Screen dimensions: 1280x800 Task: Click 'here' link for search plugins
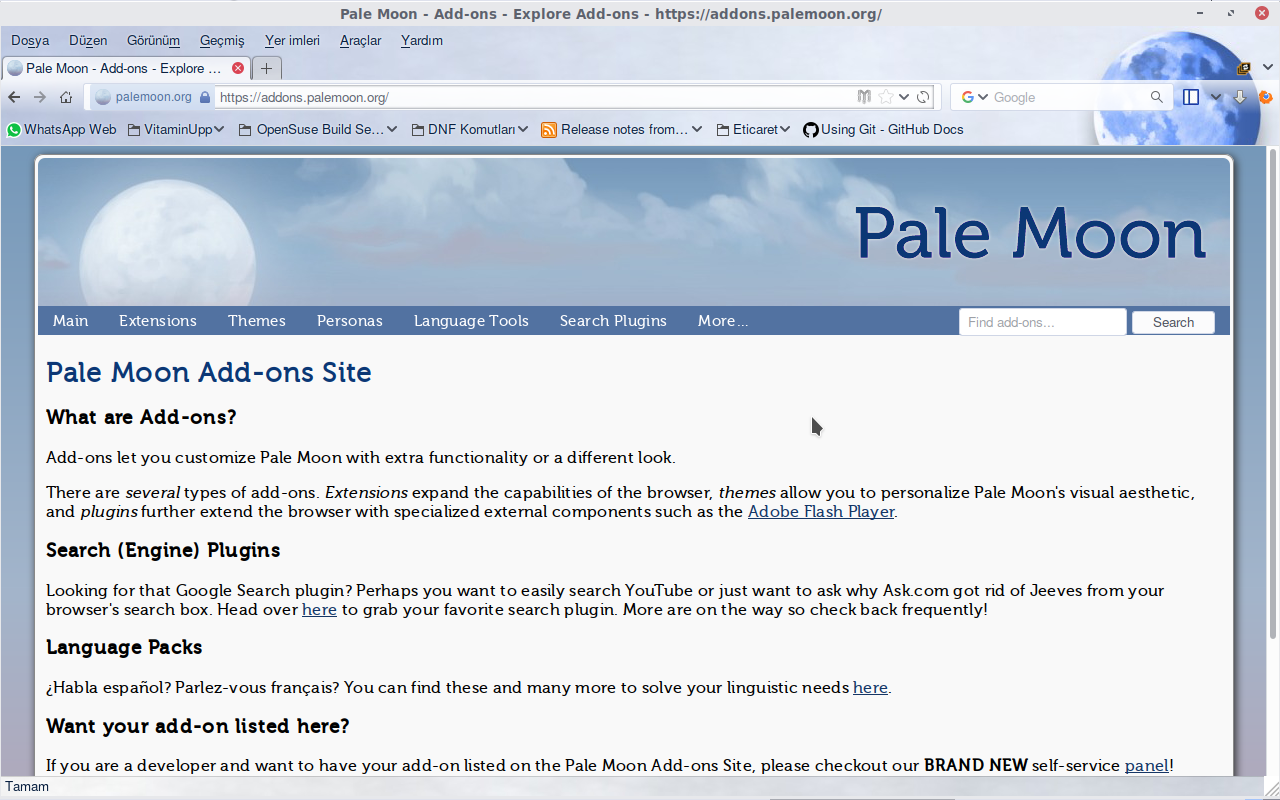(x=319, y=610)
